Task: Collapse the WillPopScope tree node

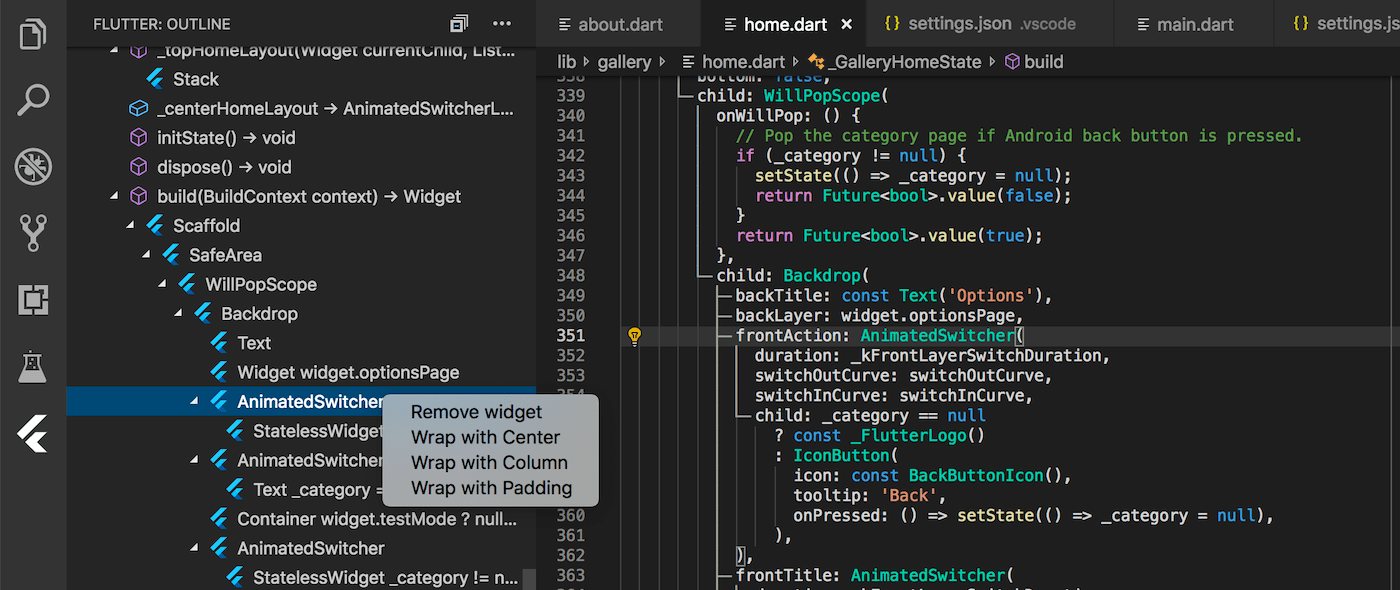Action: tap(161, 284)
